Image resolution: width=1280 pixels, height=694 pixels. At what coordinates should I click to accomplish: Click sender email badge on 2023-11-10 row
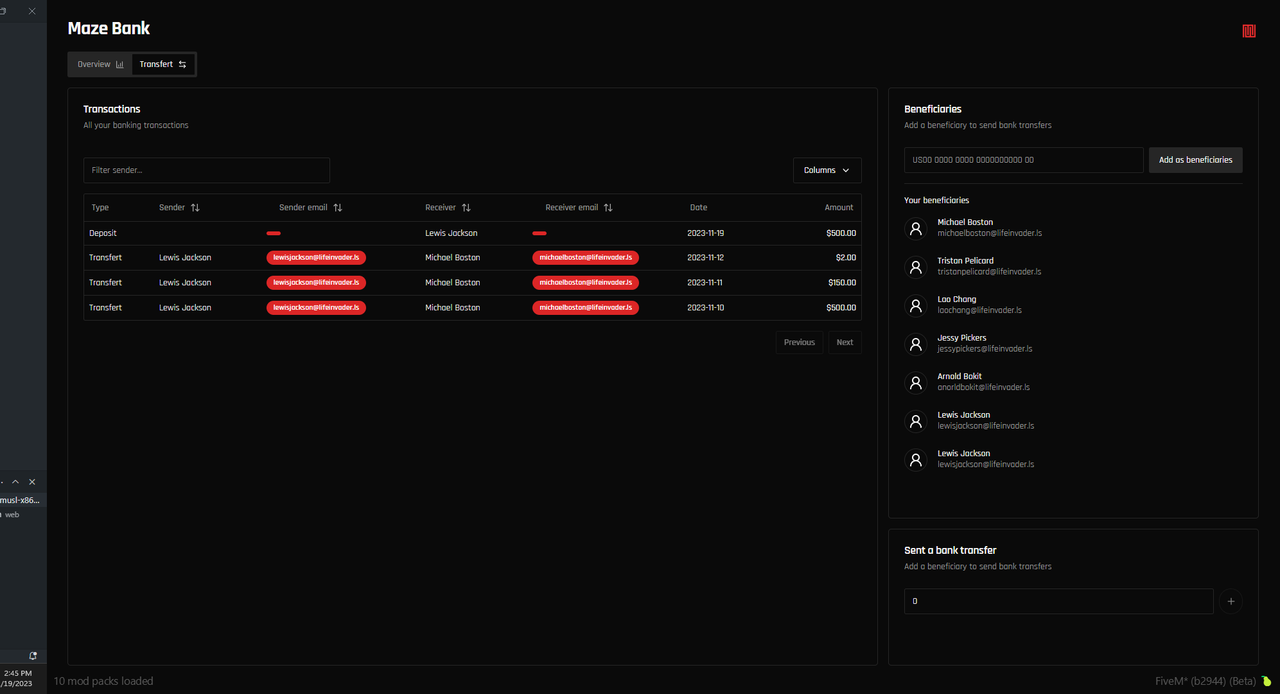(x=316, y=308)
